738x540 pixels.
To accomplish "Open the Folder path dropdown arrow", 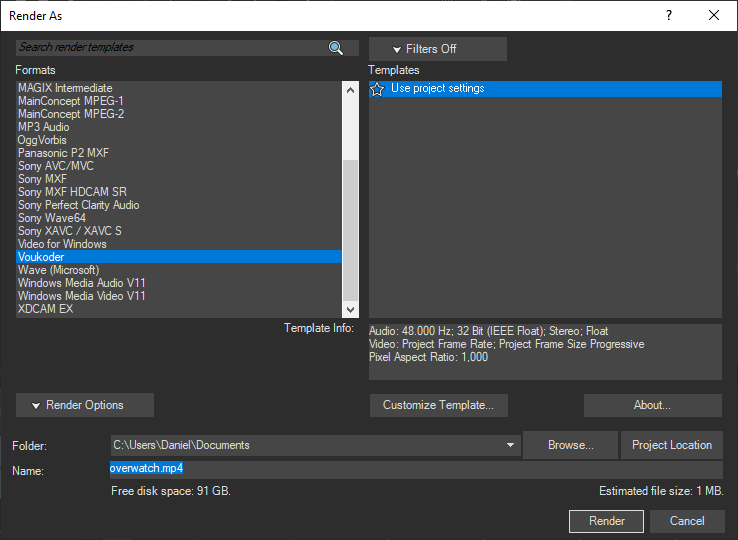I will pos(510,445).
